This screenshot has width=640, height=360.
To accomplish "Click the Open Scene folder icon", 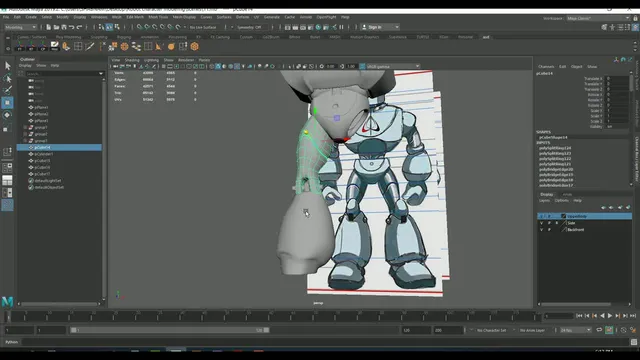I will pyautogui.click(x=56, y=27).
